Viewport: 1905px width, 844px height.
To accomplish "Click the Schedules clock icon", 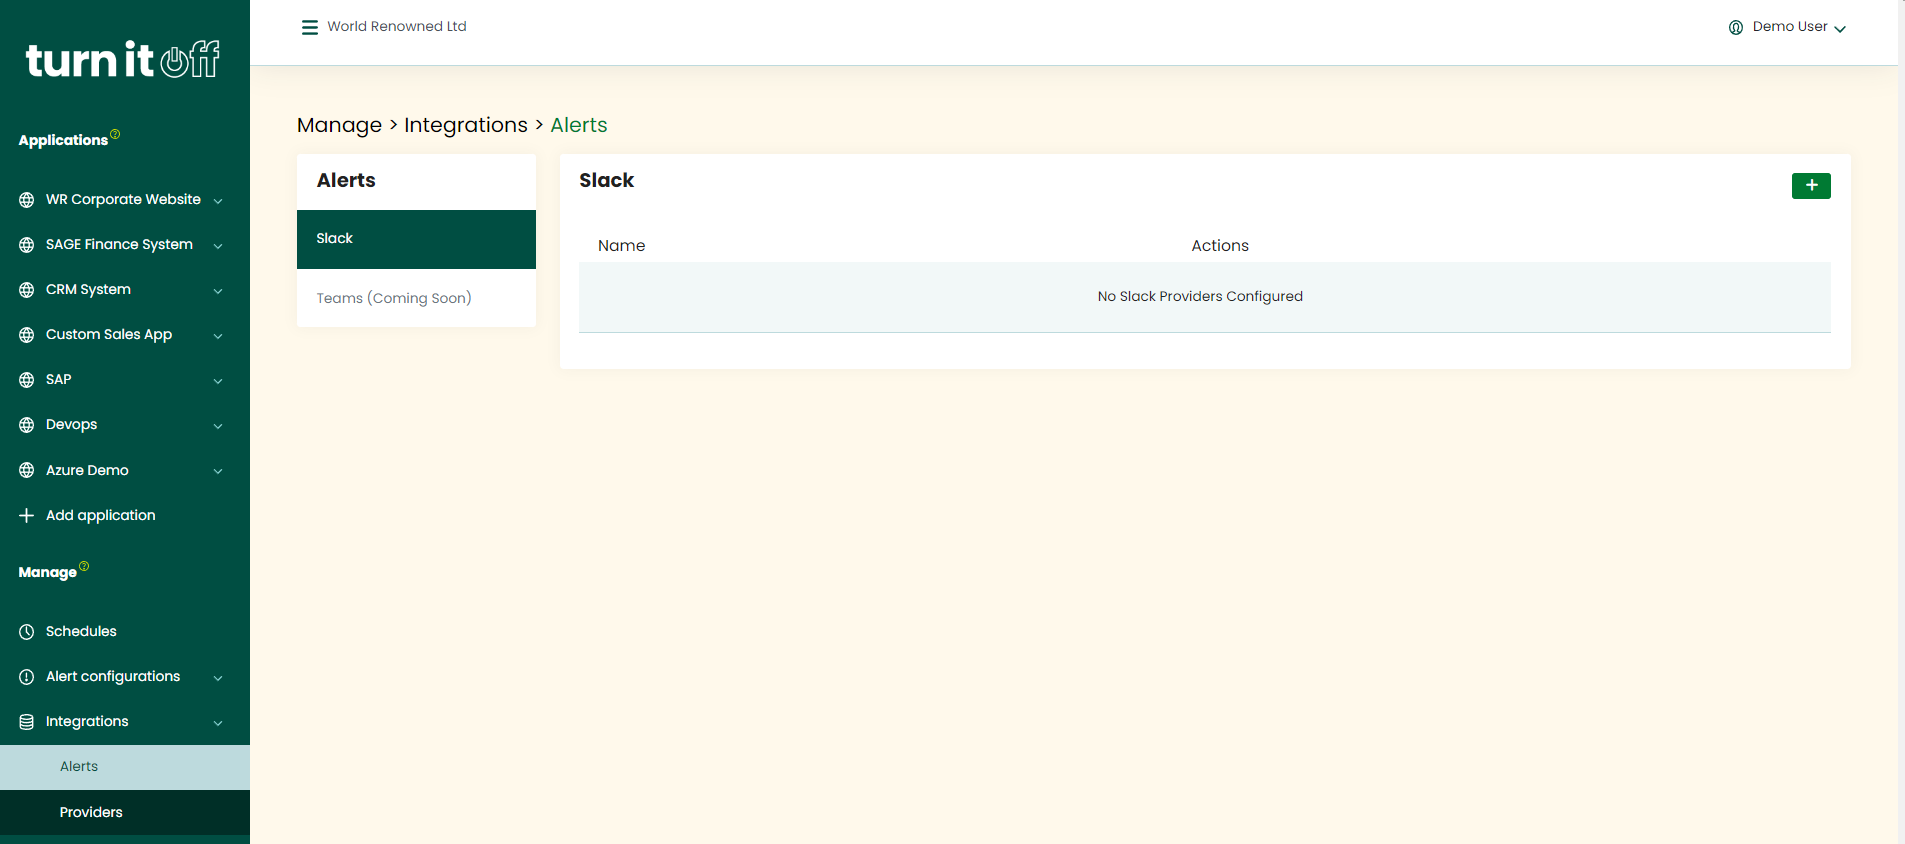I will 27,632.
